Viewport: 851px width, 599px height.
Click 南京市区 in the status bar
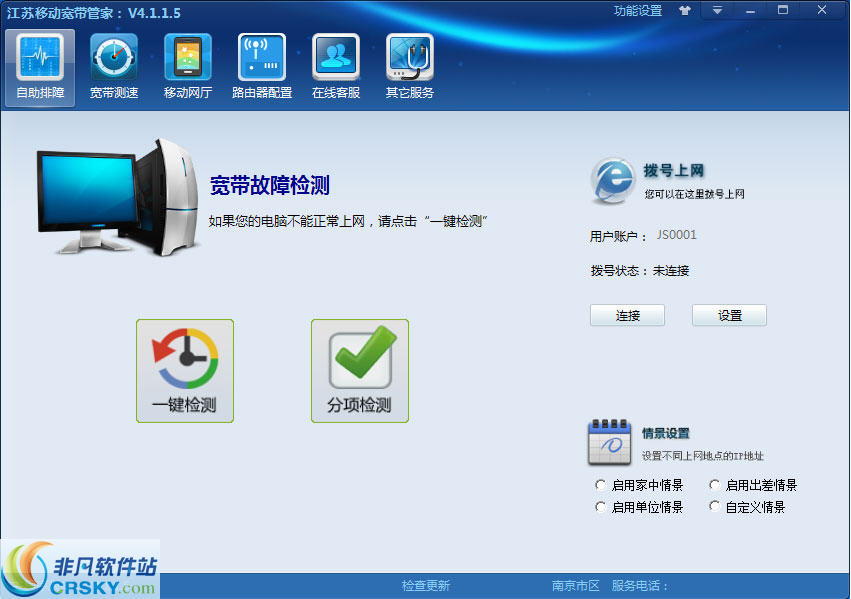click(575, 585)
